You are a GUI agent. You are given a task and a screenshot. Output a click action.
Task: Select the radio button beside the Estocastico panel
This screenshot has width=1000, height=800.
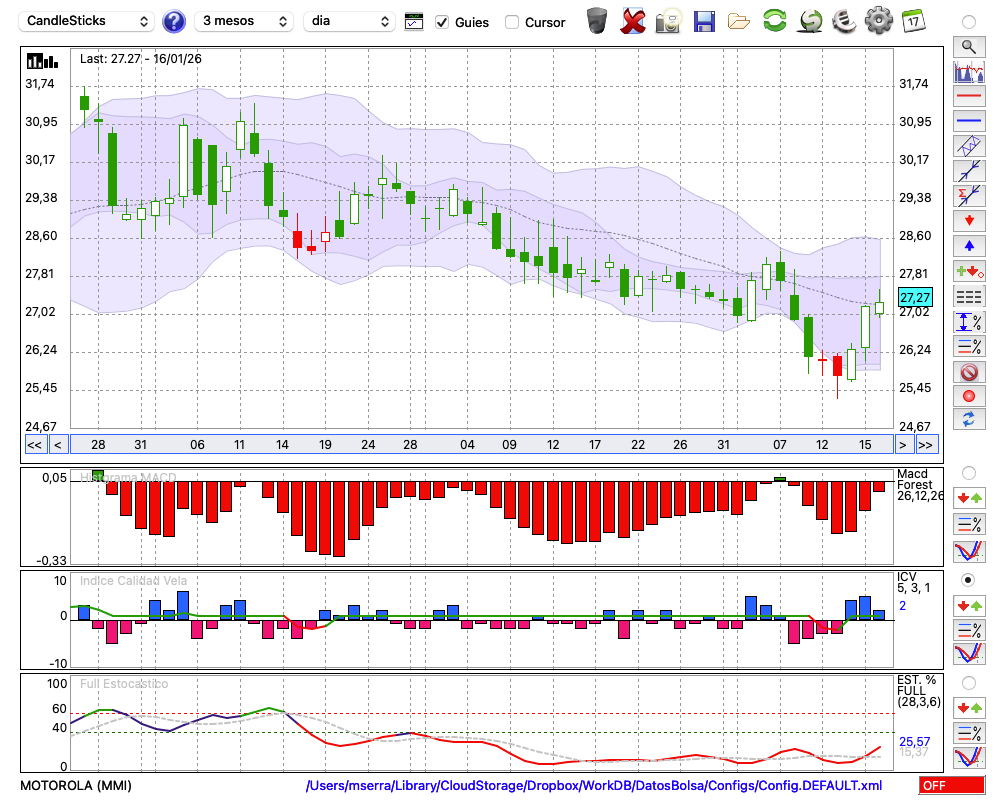click(x=968, y=683)
